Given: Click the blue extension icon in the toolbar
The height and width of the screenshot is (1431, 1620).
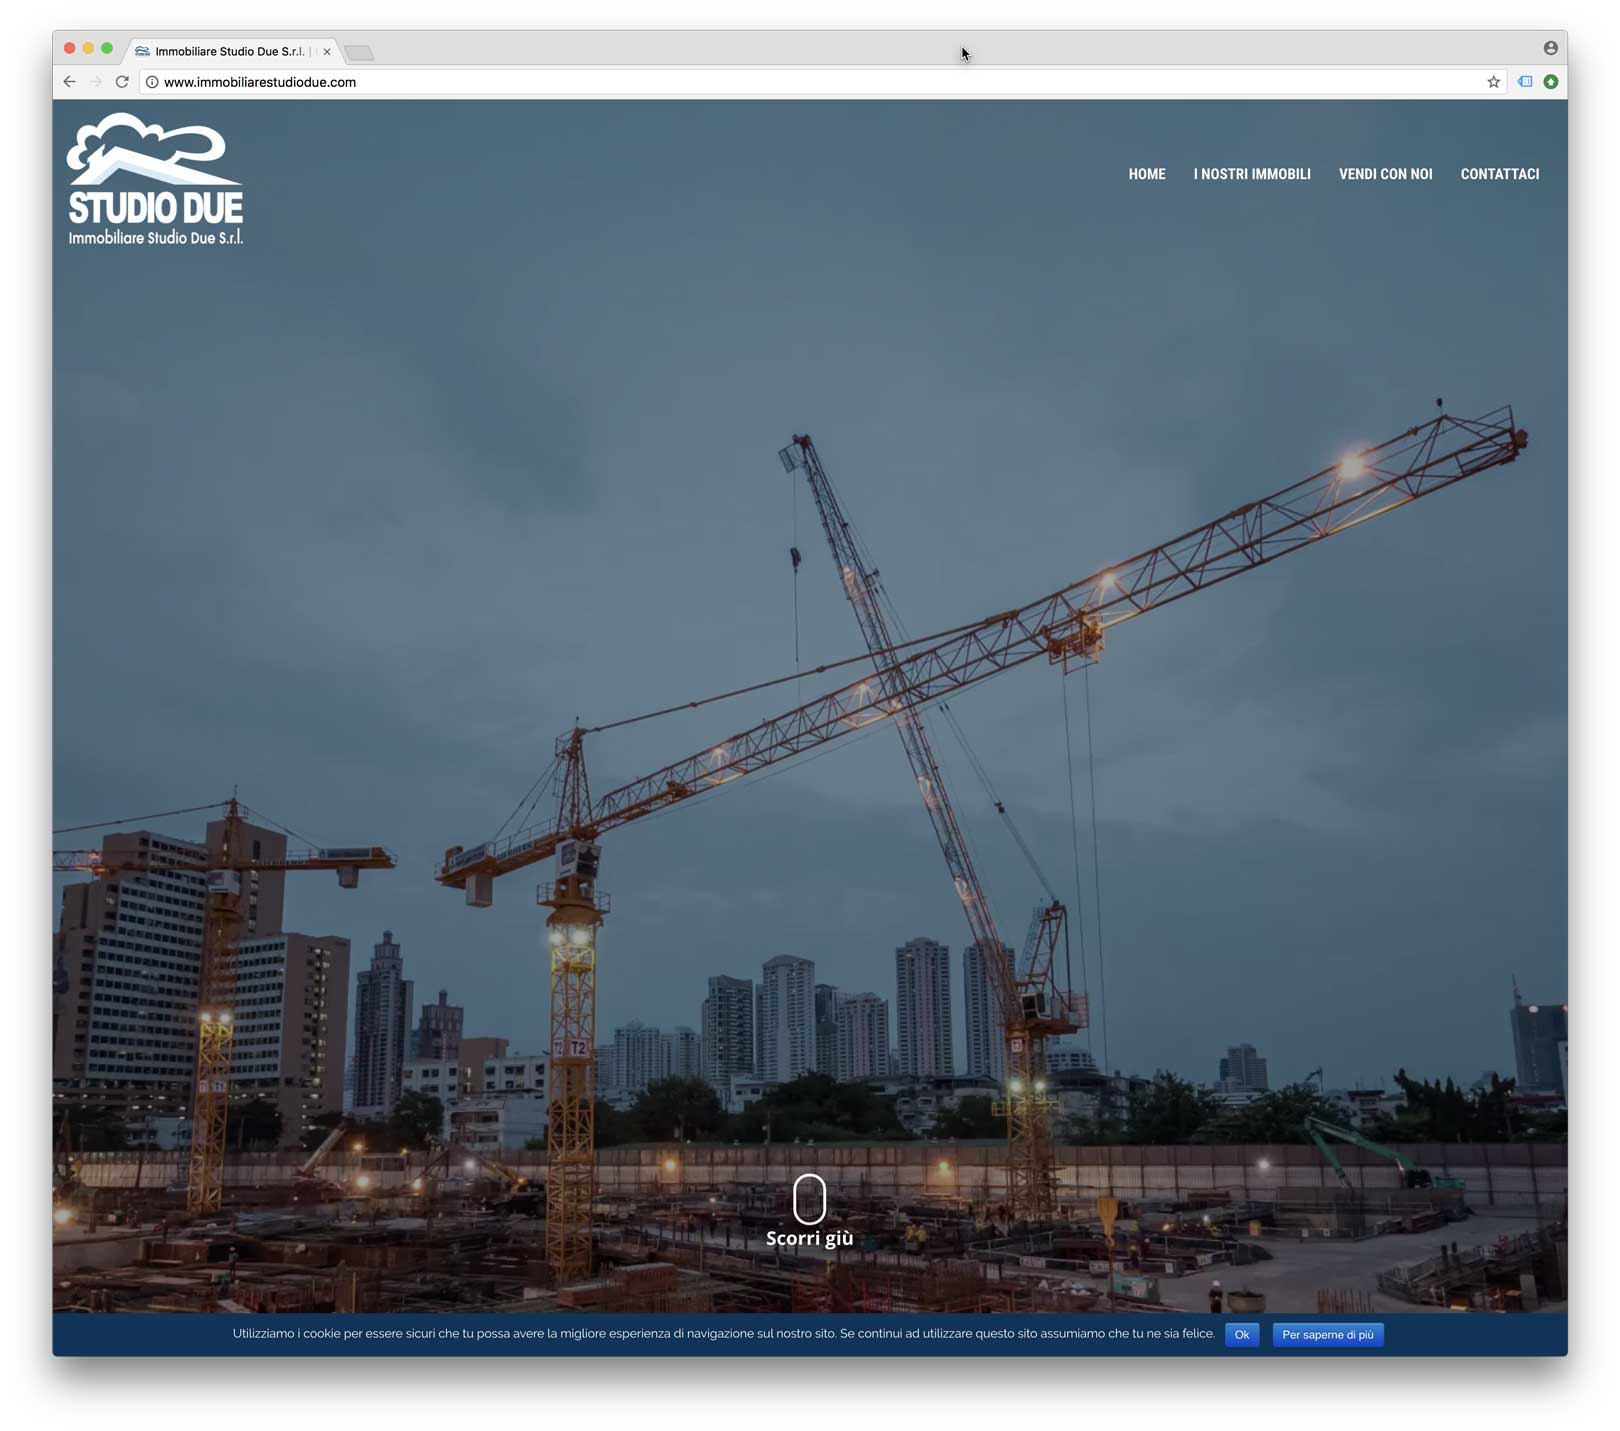Looking at the screenshot, I should coord(1525,82).
